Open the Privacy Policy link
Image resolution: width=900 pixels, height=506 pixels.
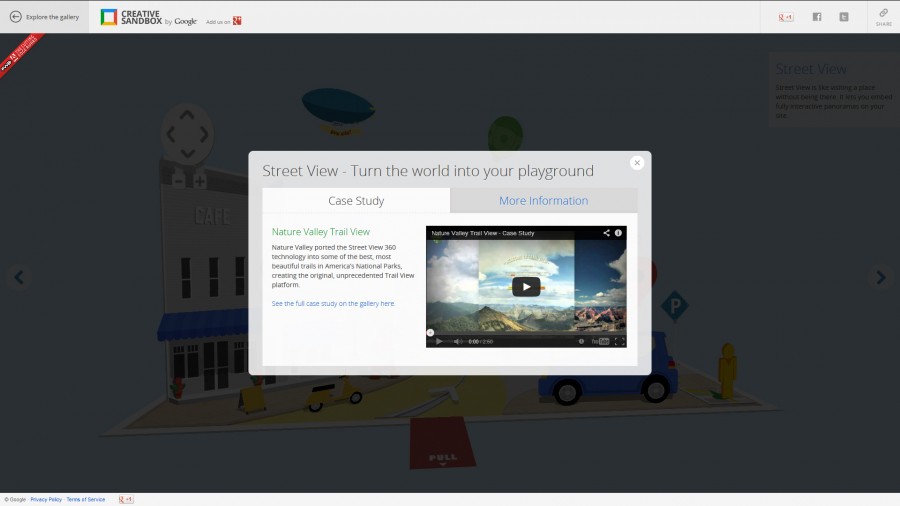[46, 500]
